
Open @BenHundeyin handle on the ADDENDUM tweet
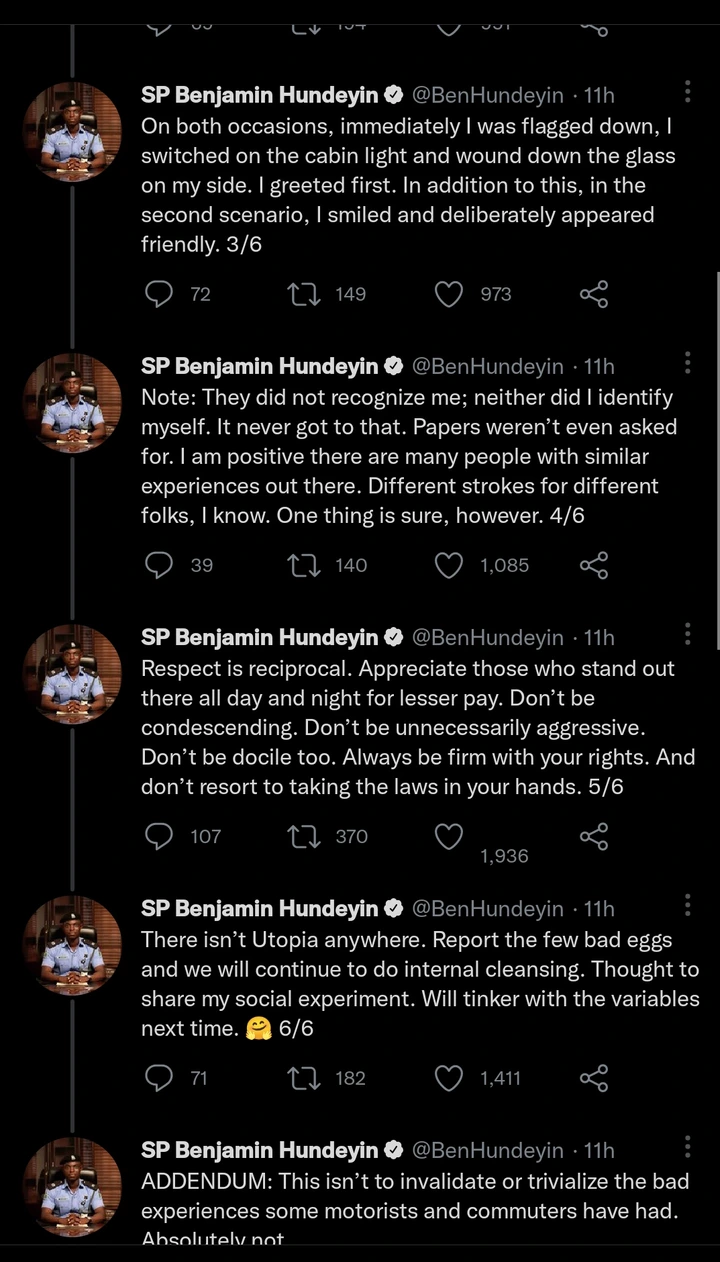488,1150
